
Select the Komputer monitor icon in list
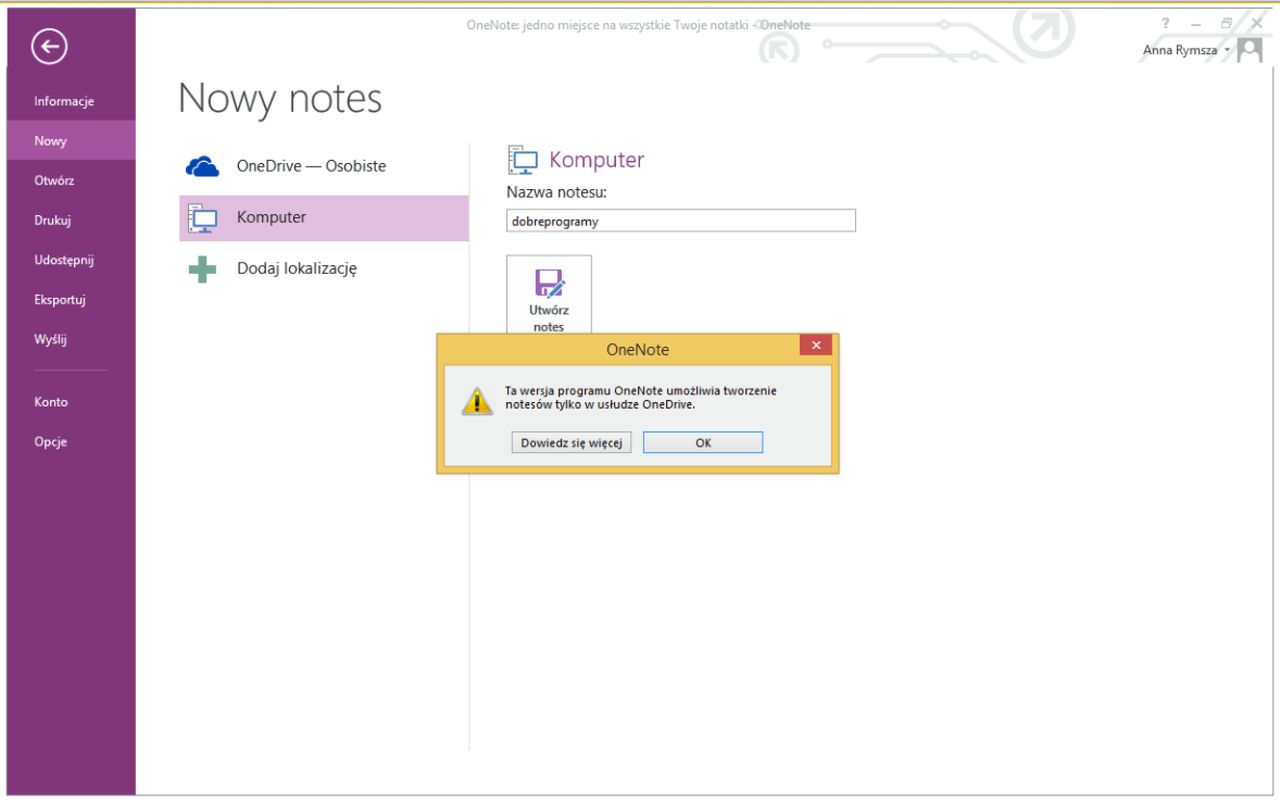click(x=202, y=218)
